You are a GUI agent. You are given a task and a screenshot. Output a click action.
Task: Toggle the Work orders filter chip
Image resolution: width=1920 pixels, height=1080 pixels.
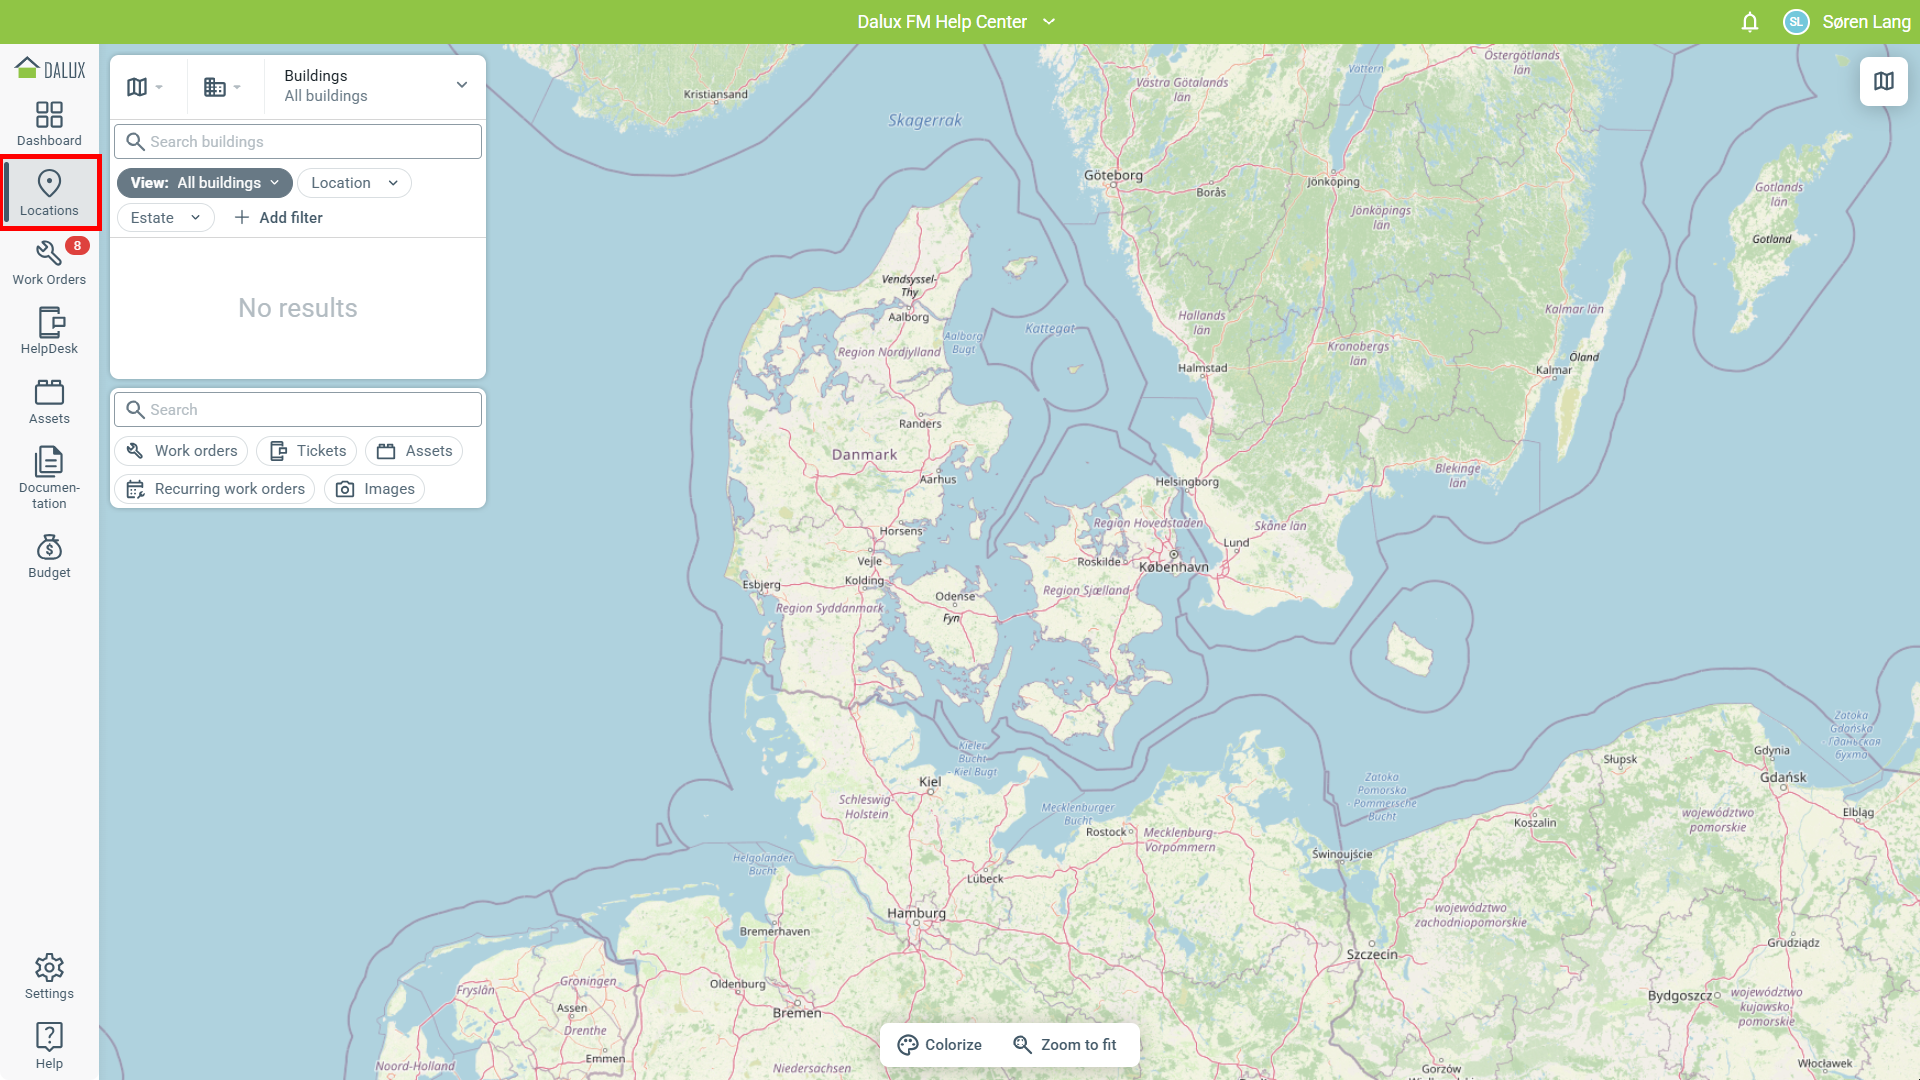click(x=182, y=451)
